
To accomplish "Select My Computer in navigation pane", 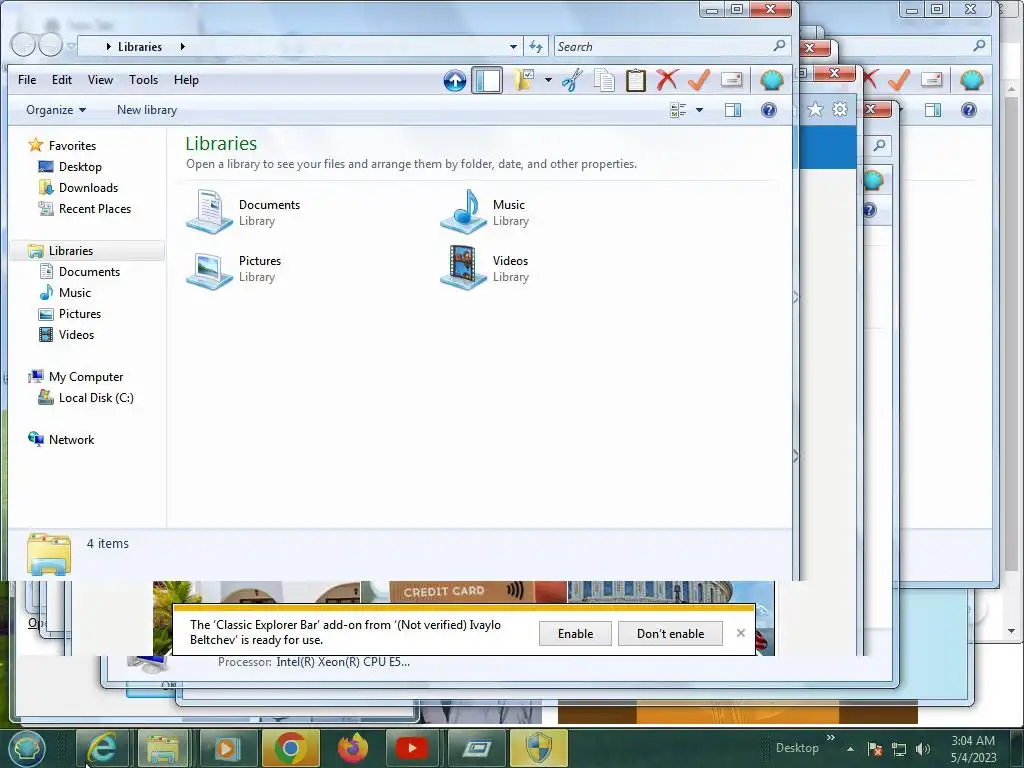I will (x=86, y=377).
